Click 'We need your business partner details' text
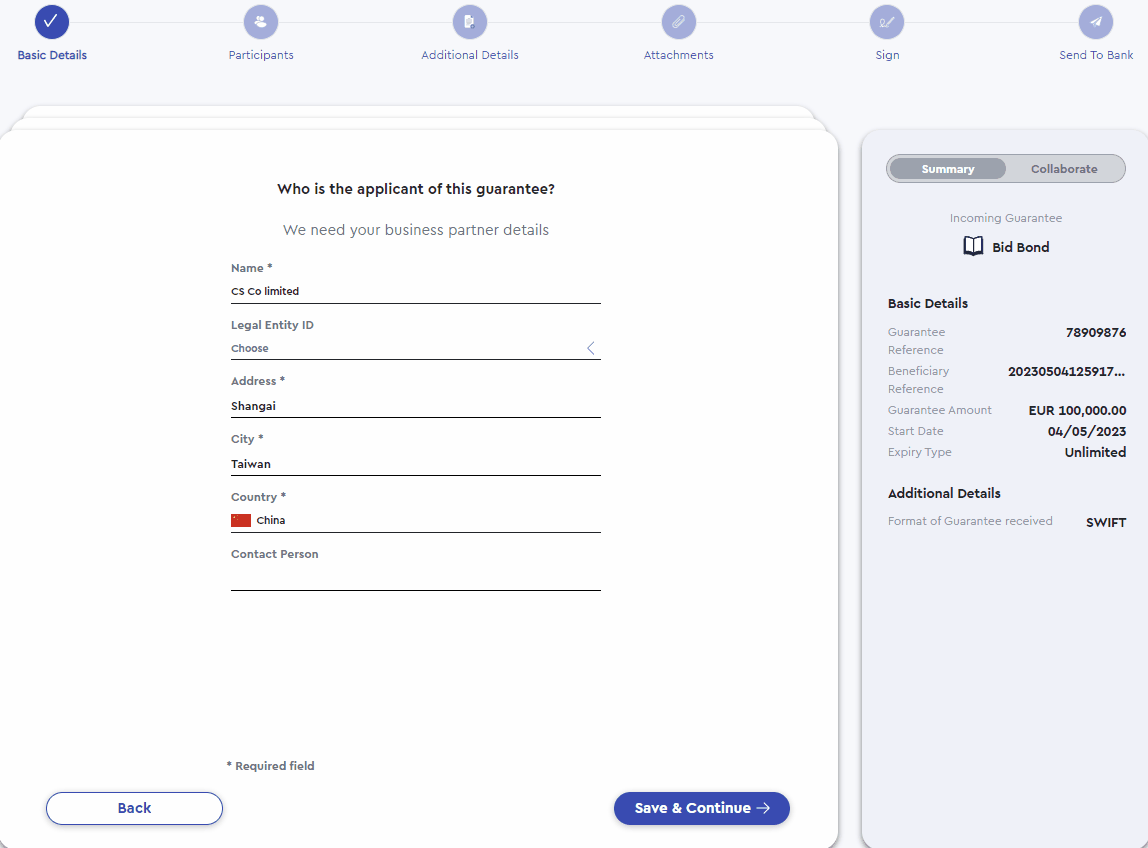 click(x=416, y=230)
